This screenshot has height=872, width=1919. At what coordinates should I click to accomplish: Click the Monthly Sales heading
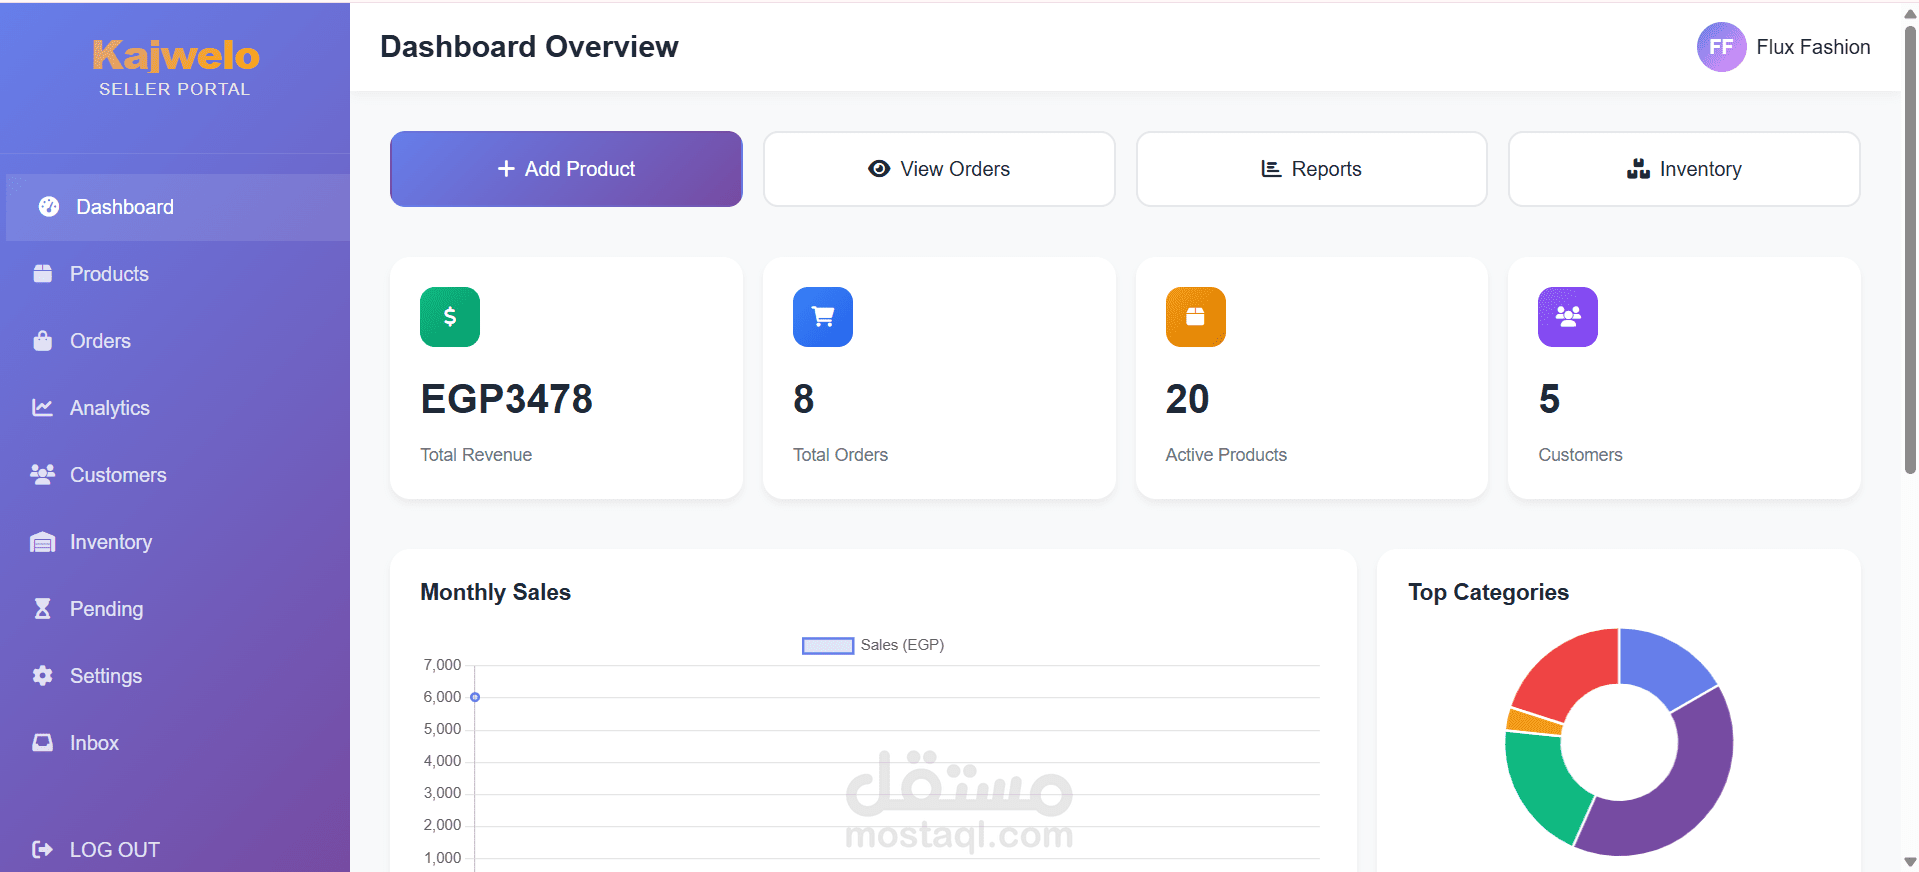pos(495,592)
